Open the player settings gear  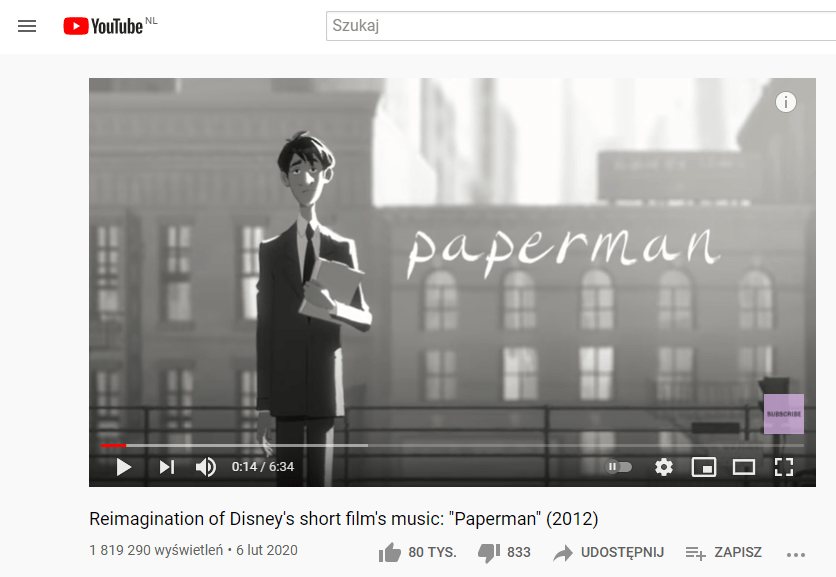point(664,467)
